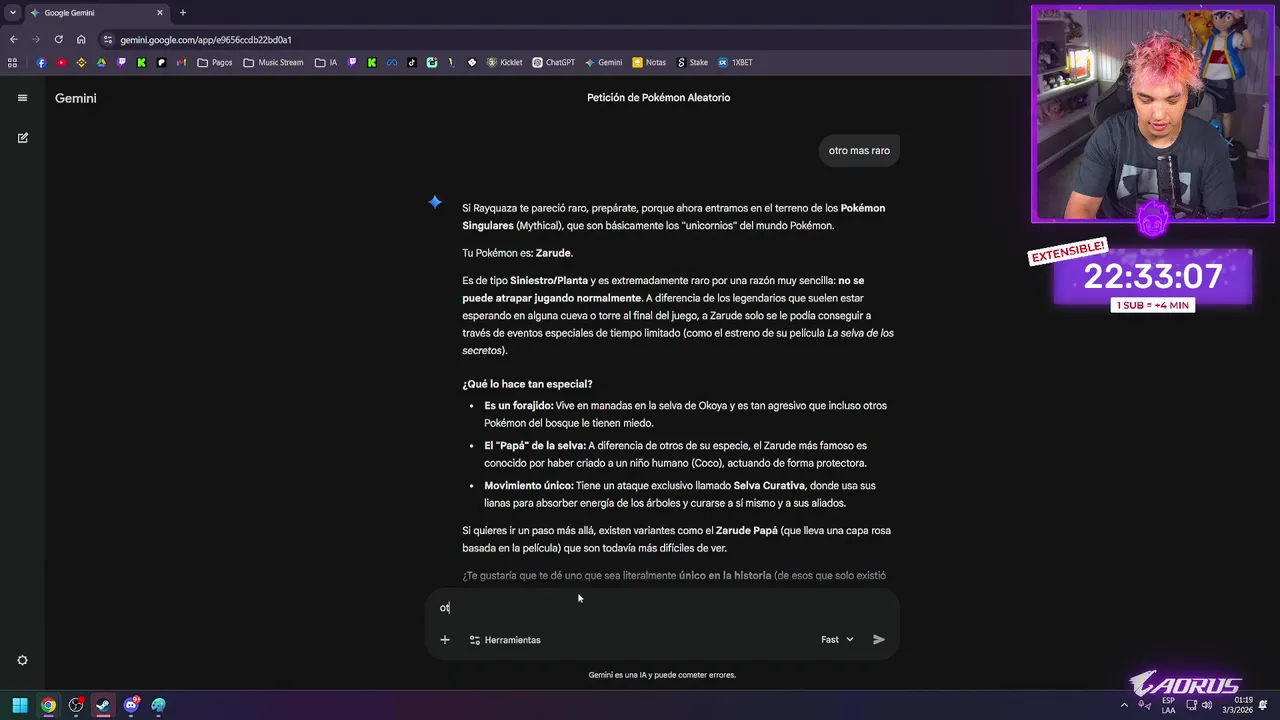Open the Gemini bookmark
This screenshot has width=1280, height=720.
(603, 62)
